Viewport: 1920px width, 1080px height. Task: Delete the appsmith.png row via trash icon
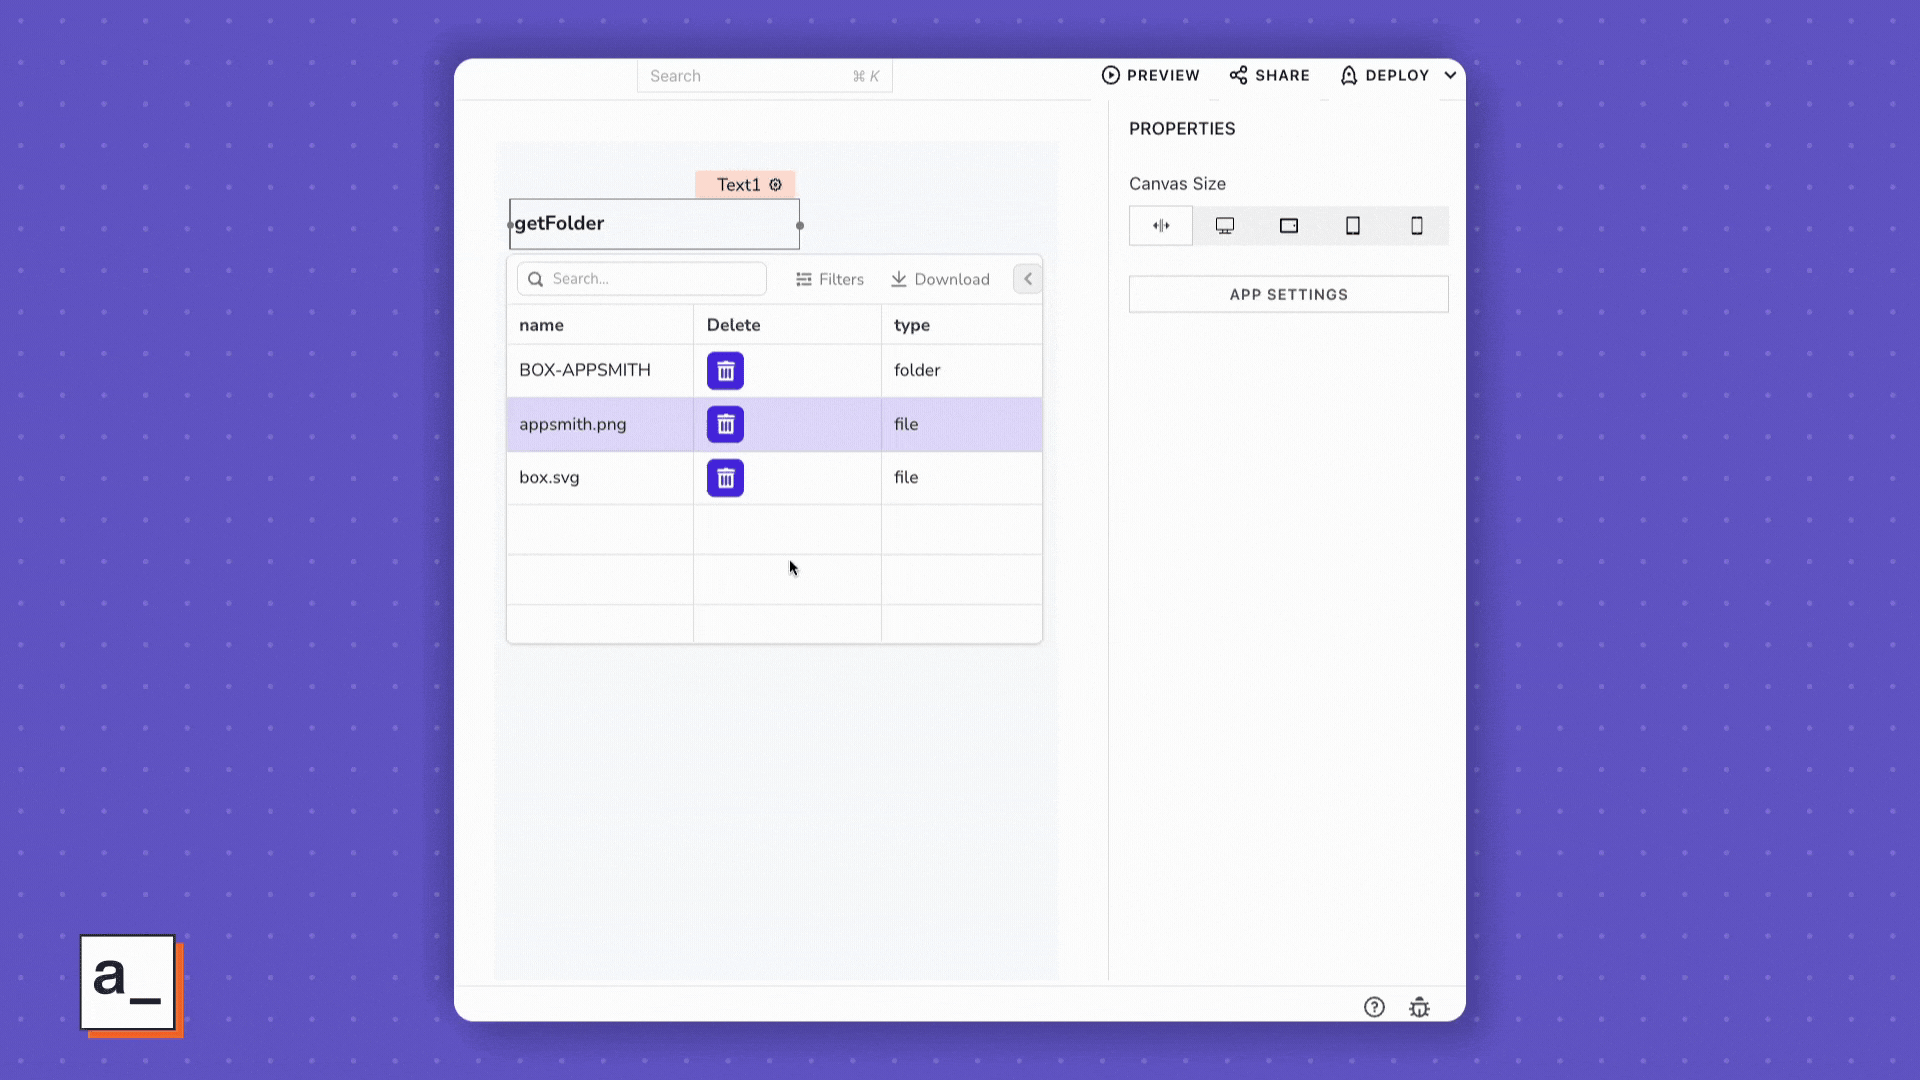[725, 425]
